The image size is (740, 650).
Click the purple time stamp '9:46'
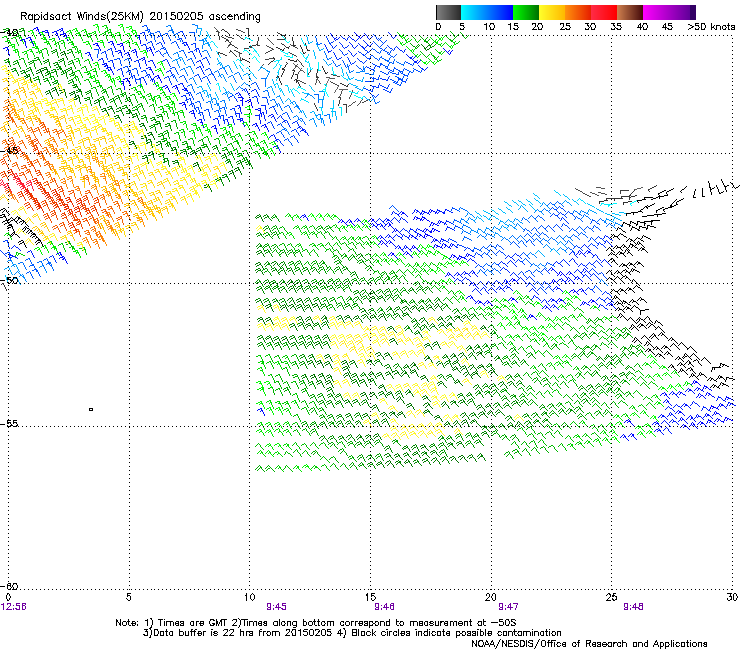click(x=384, y=607)
